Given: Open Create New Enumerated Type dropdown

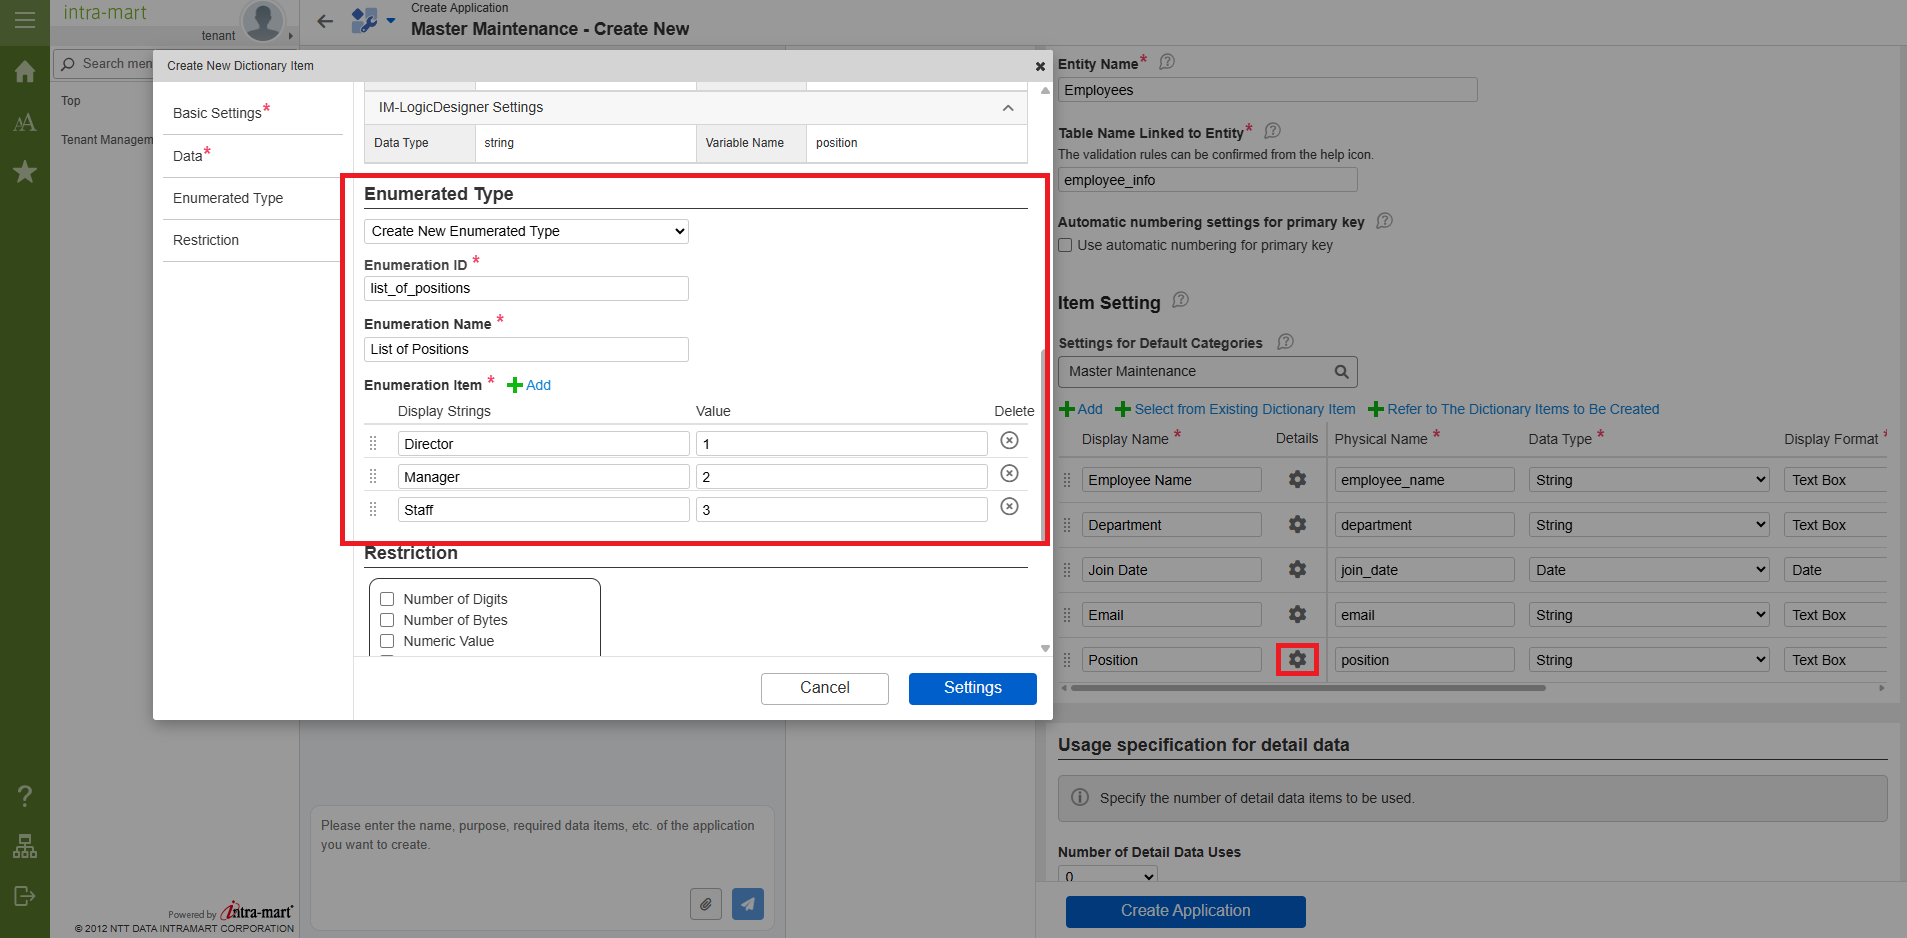Looking at the screenshot, I should point(526,231).
